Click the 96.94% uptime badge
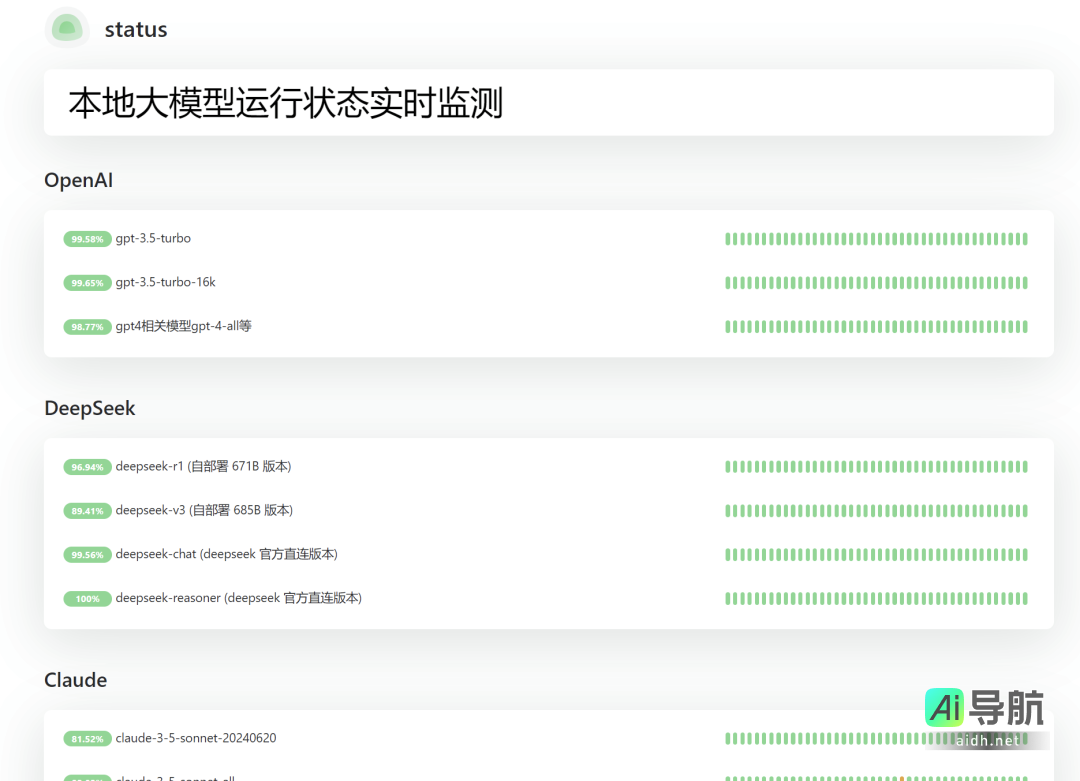Image resolution: width=1080 pixels, height=781 pixels. tap(87, 467)
